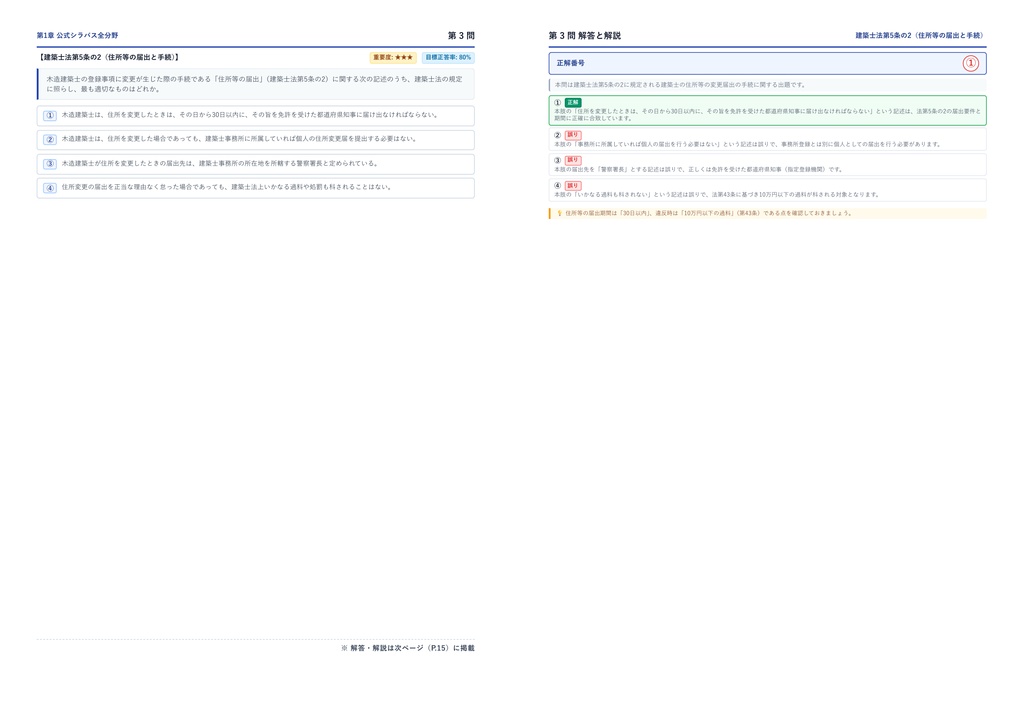The width and height of the screenshot is (1024, 724).
Task: Click explanation ④ text mentioning 10万円以下の過料が科される
Action: [717, 195]
